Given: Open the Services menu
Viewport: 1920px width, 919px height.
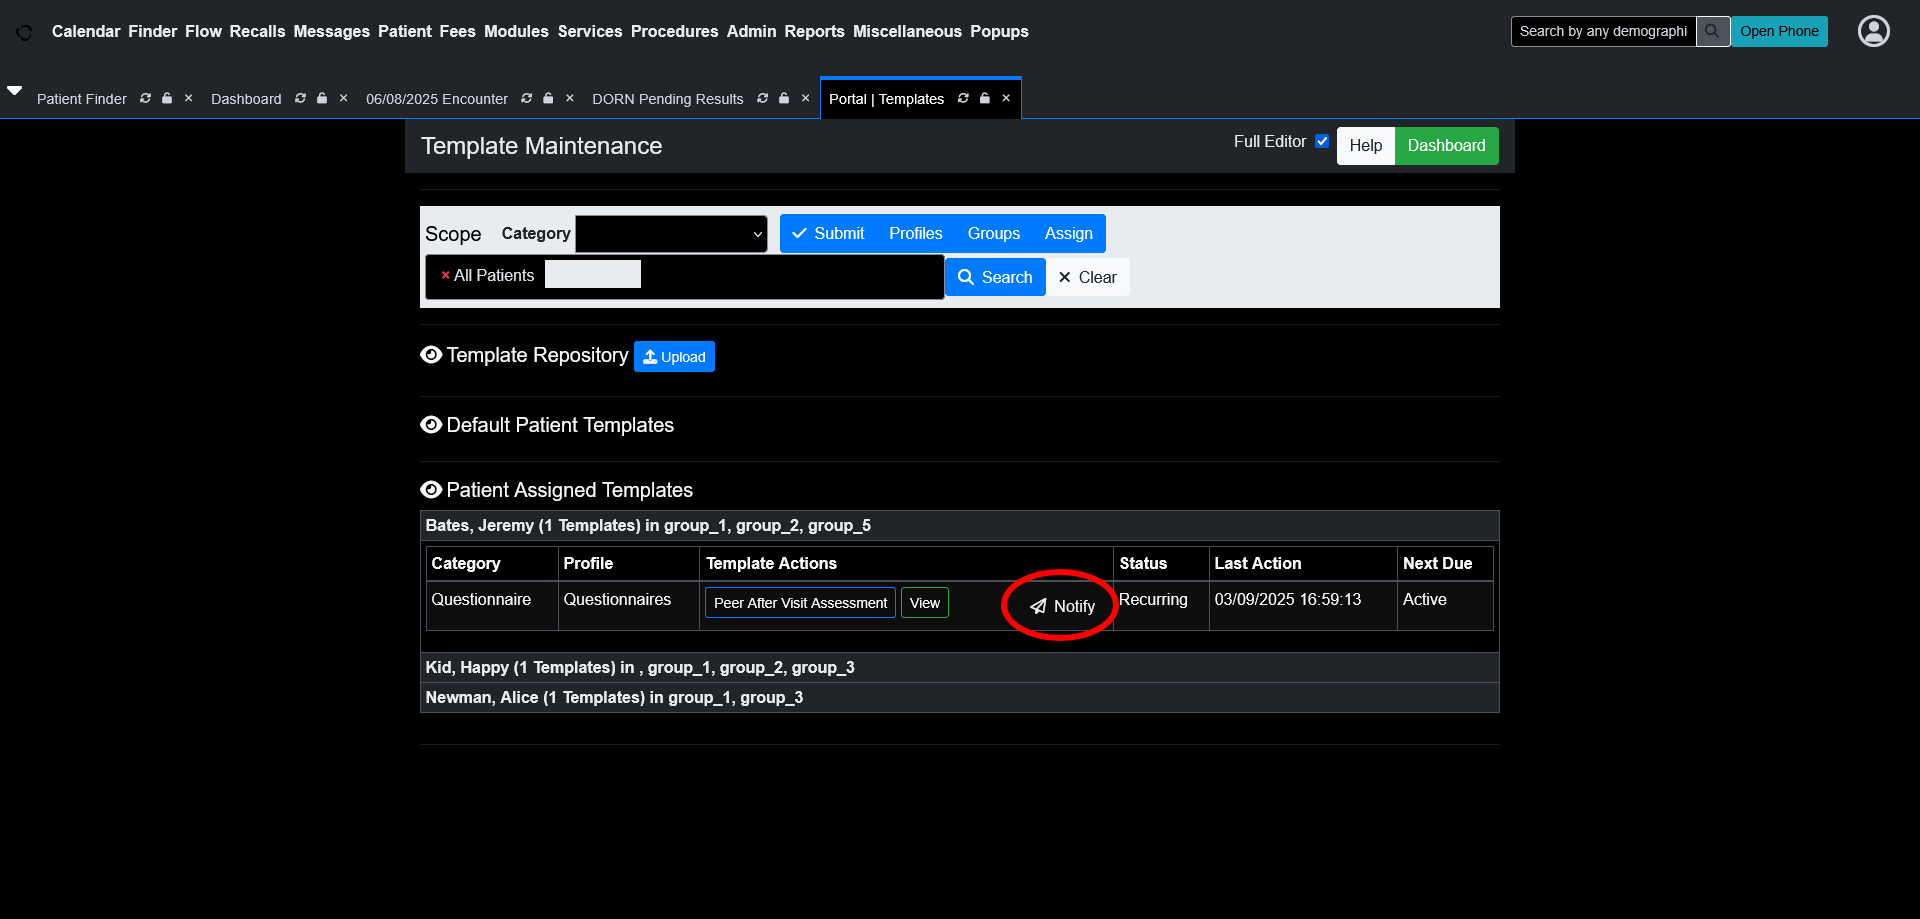Looking at the screenshot, I should pos(590,31).
